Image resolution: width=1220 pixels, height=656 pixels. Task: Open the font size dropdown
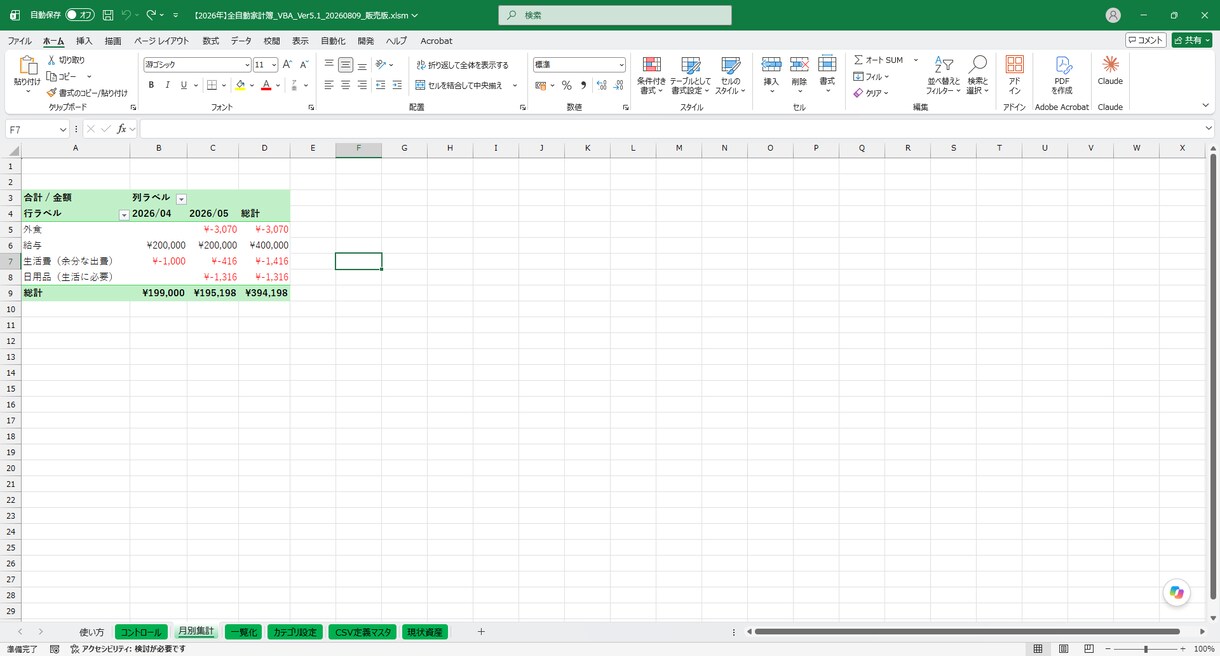[x=273, y=65]
